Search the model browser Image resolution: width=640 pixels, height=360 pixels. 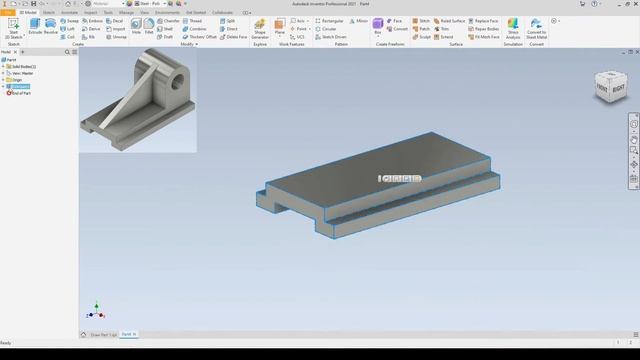(67, 52)
